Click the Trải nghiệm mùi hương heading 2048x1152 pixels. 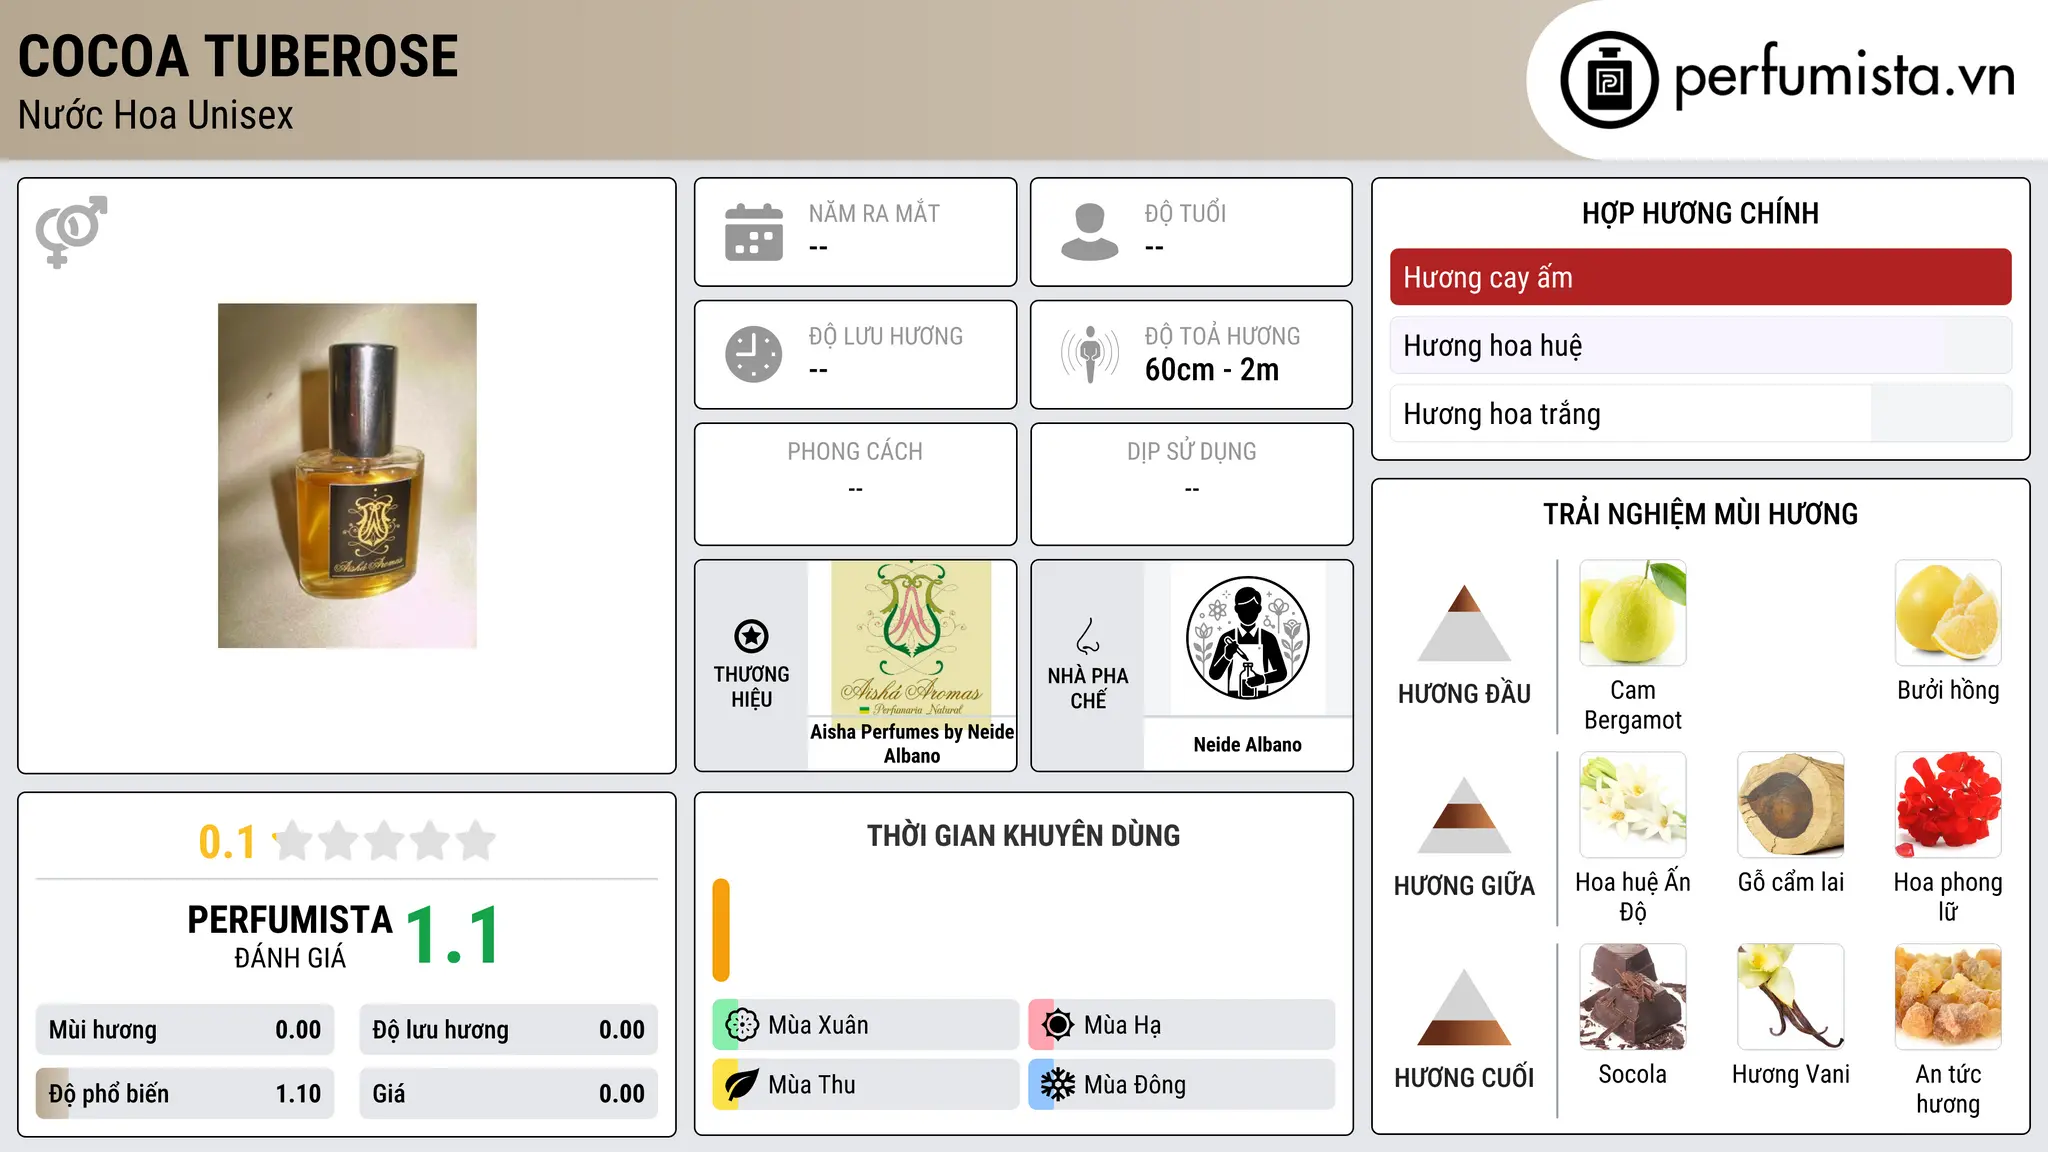tap(1700, 514)
